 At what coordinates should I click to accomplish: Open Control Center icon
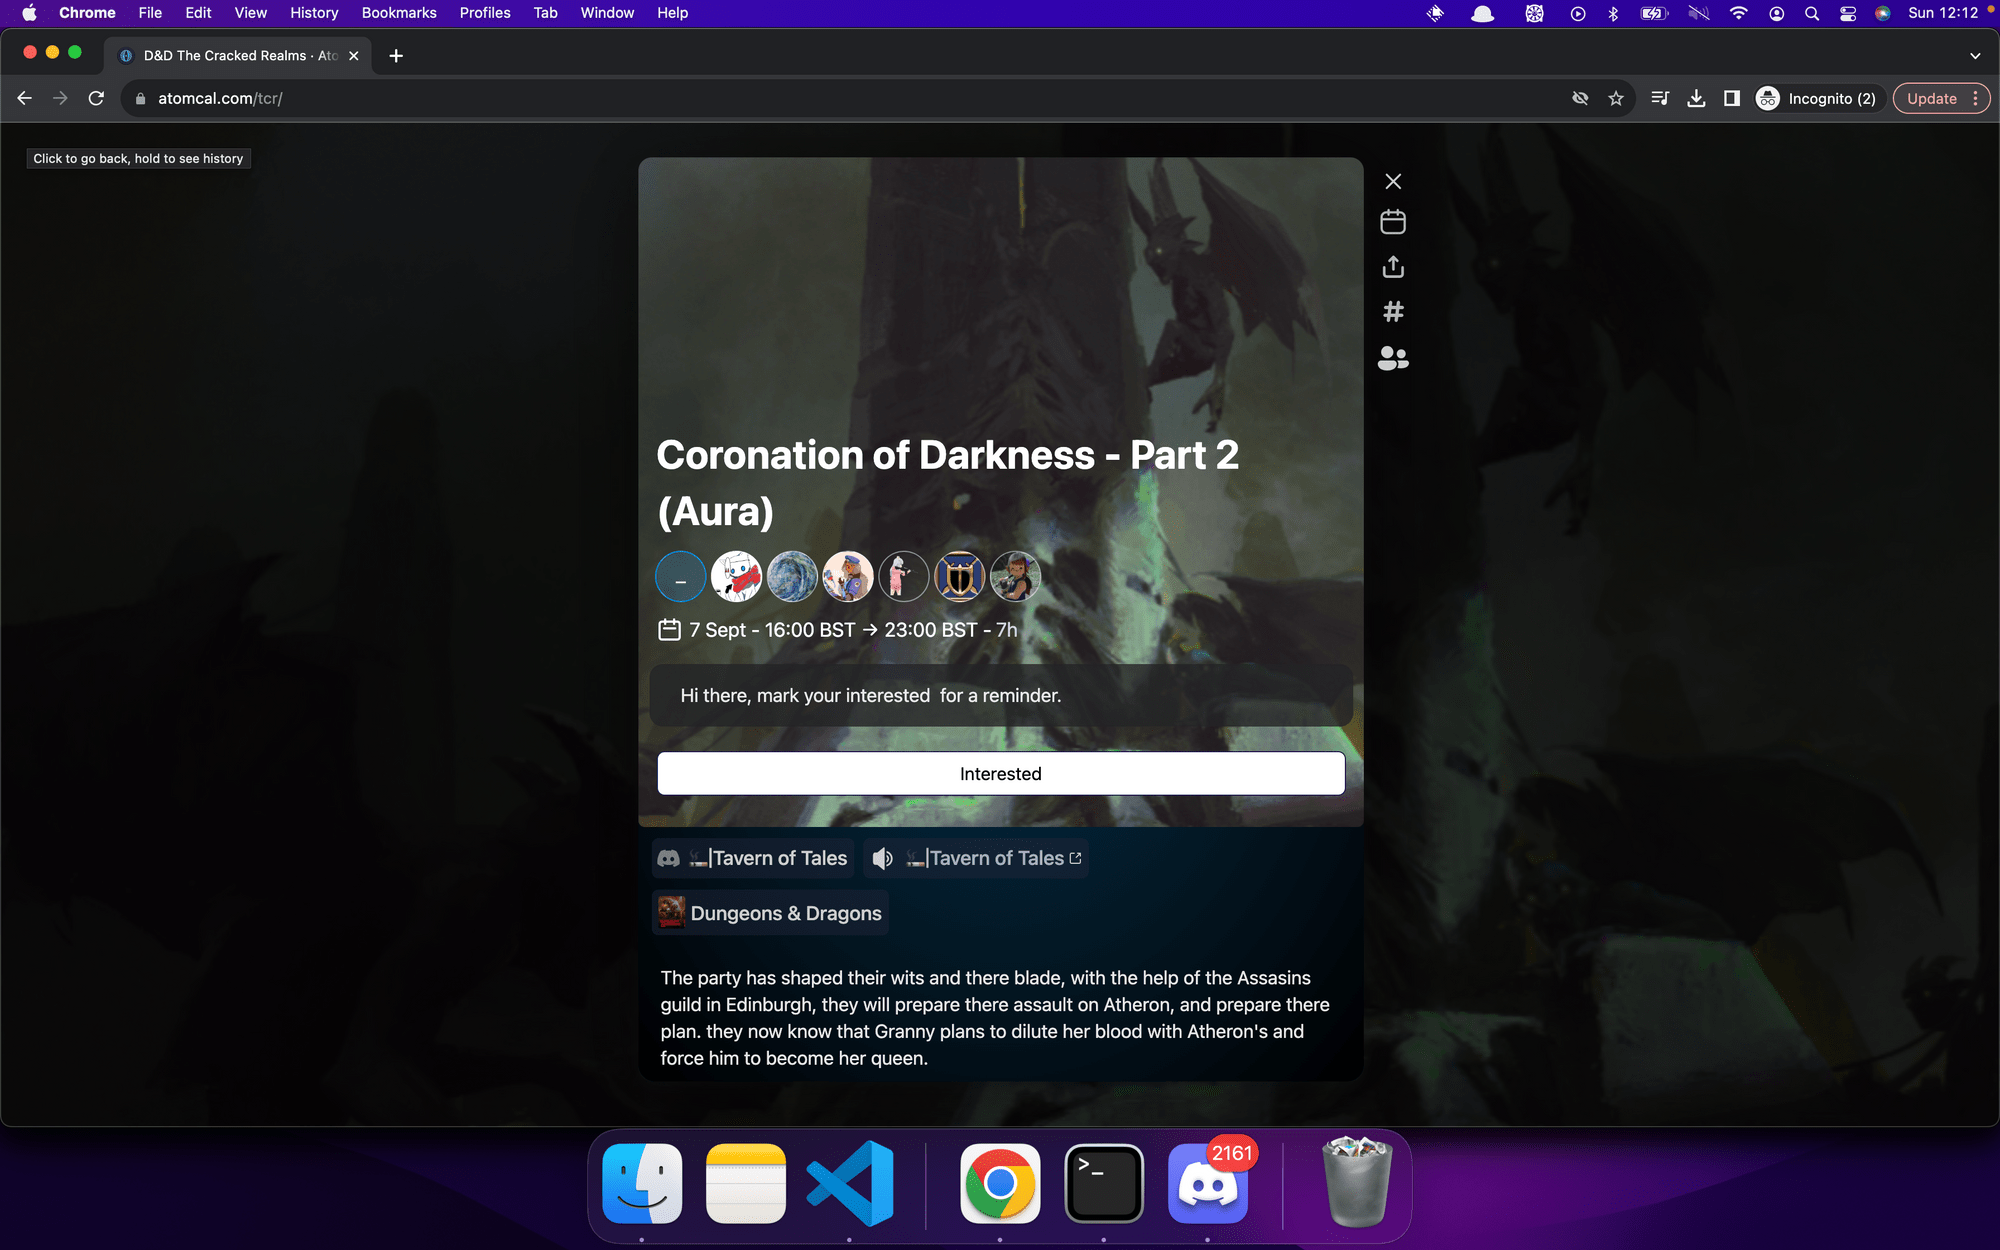[x=1847, y=13]
